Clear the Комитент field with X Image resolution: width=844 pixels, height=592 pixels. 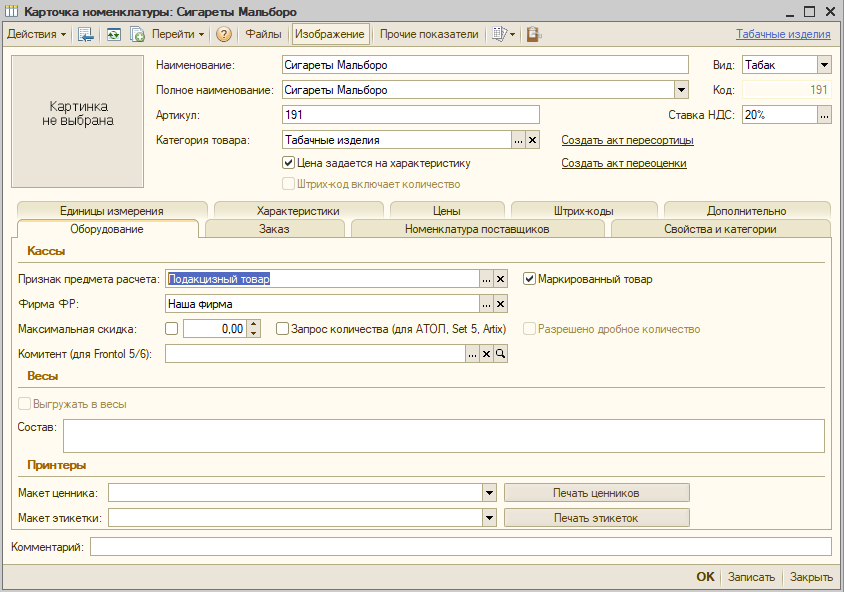point(487,354)
